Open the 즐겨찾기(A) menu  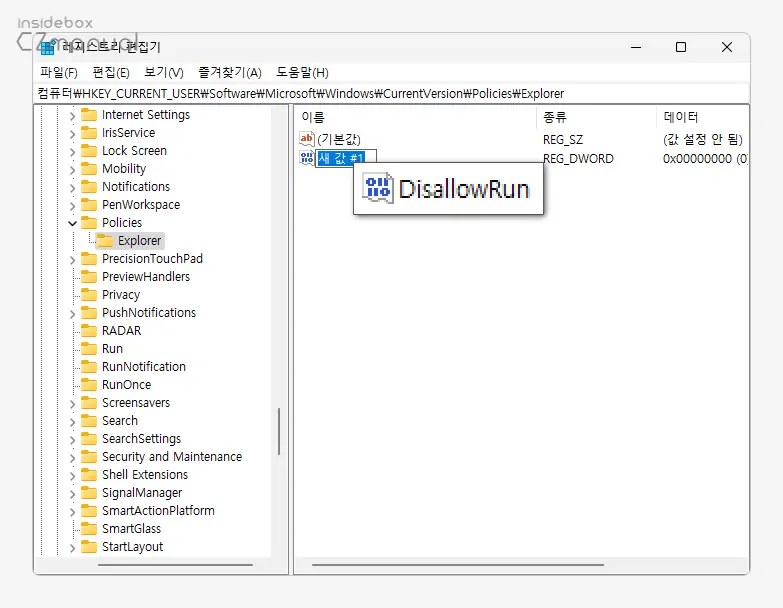229,72
